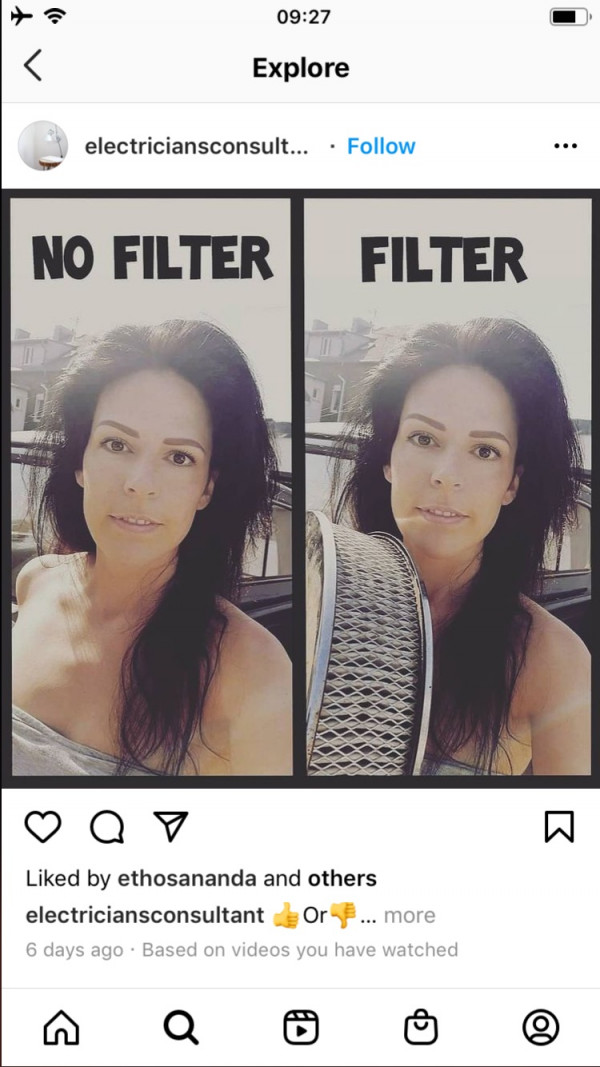Save the post with the bookmark icon
Screen dimensions: 600x1067
click(559, 827)
